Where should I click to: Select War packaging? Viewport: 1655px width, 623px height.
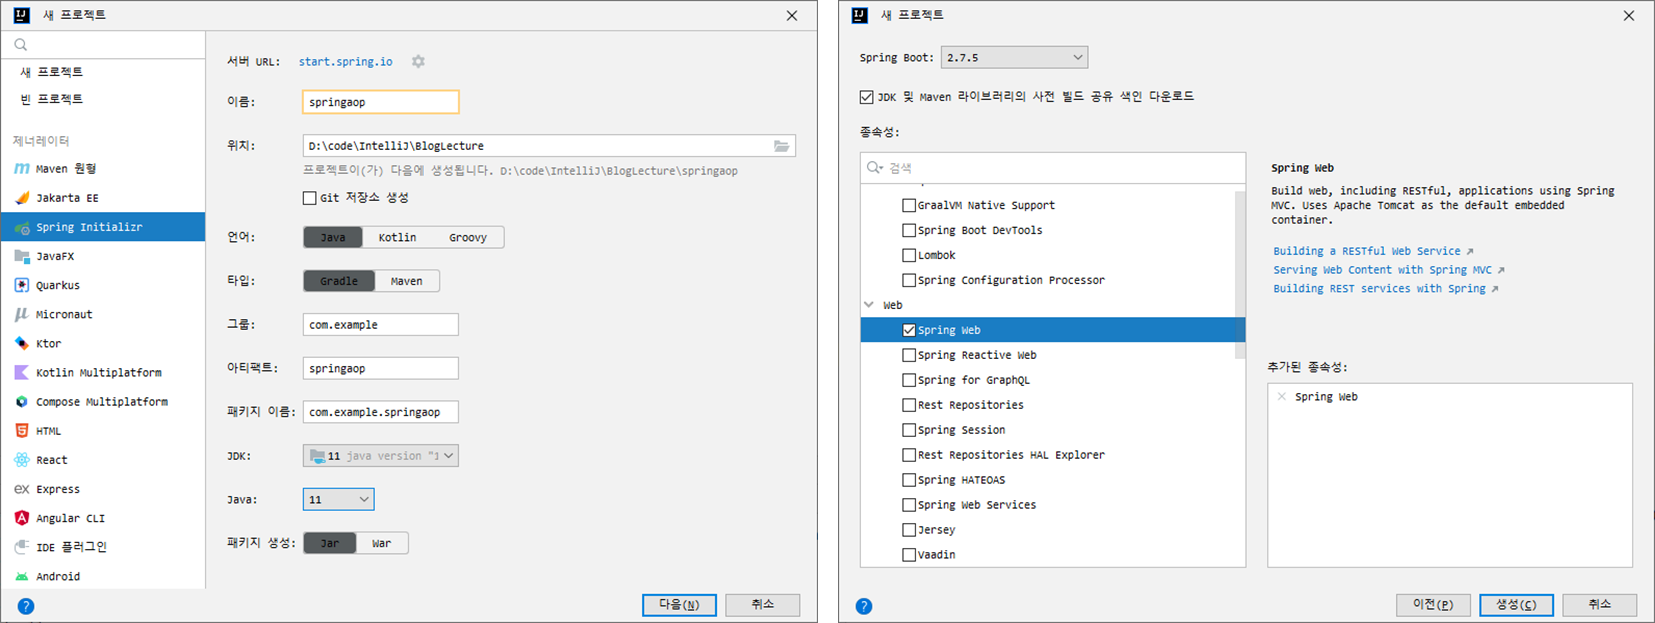pos(382,543)
